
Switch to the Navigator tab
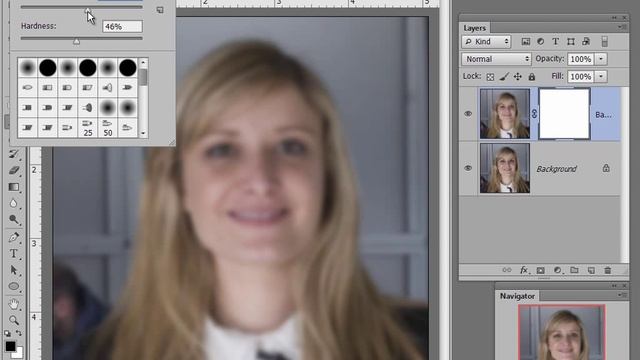[517, 296]
